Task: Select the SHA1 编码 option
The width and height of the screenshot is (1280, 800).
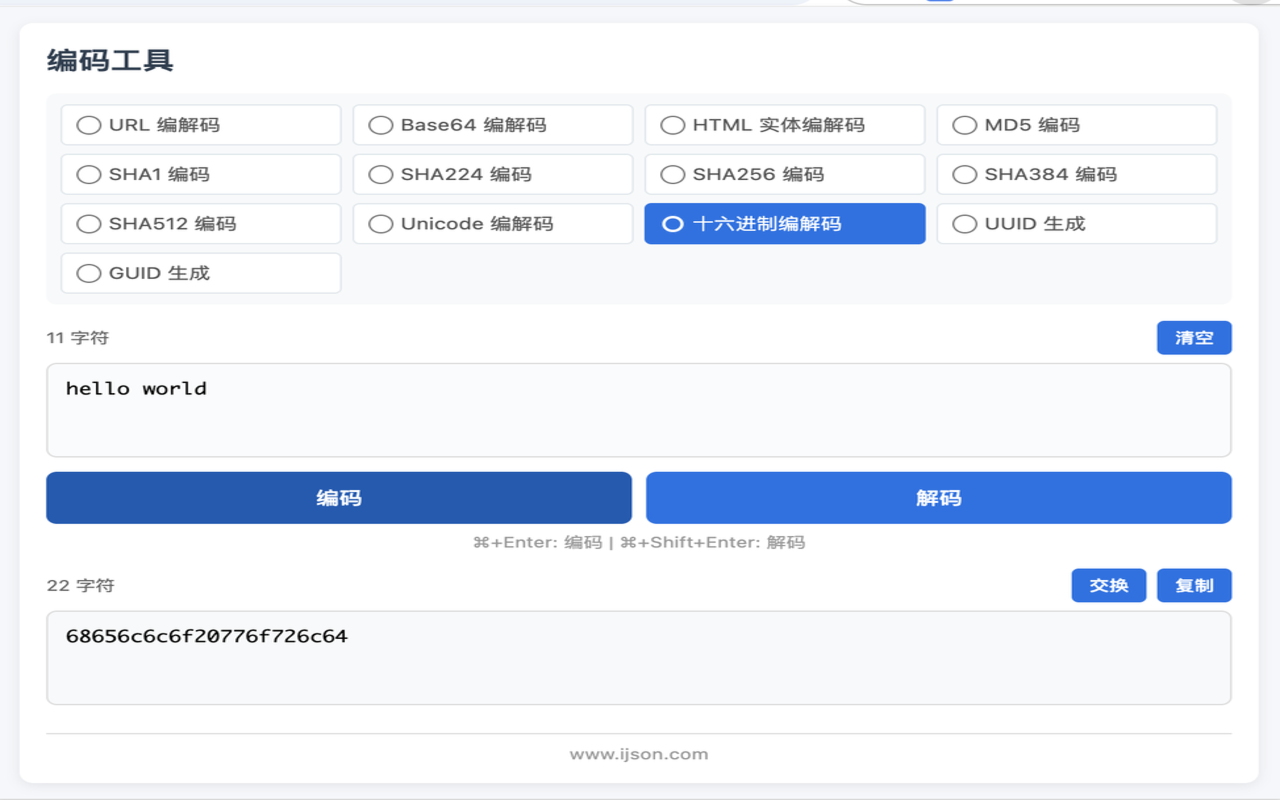Action: point(201,174)
